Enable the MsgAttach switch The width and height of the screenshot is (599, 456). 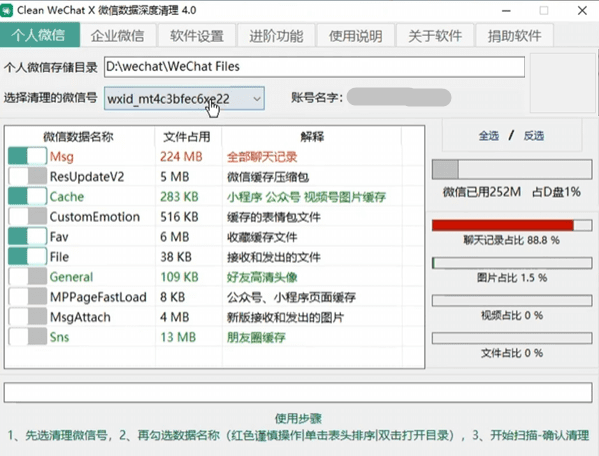pos(28,317)
